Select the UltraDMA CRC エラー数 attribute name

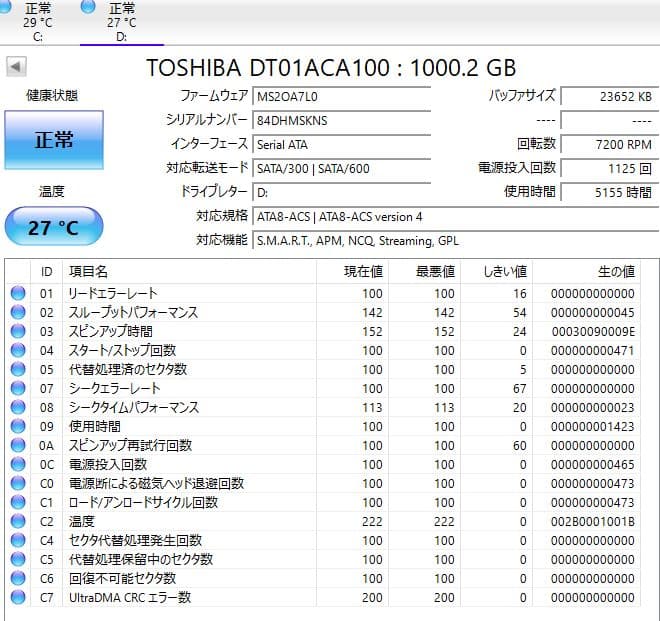point(130,597)
